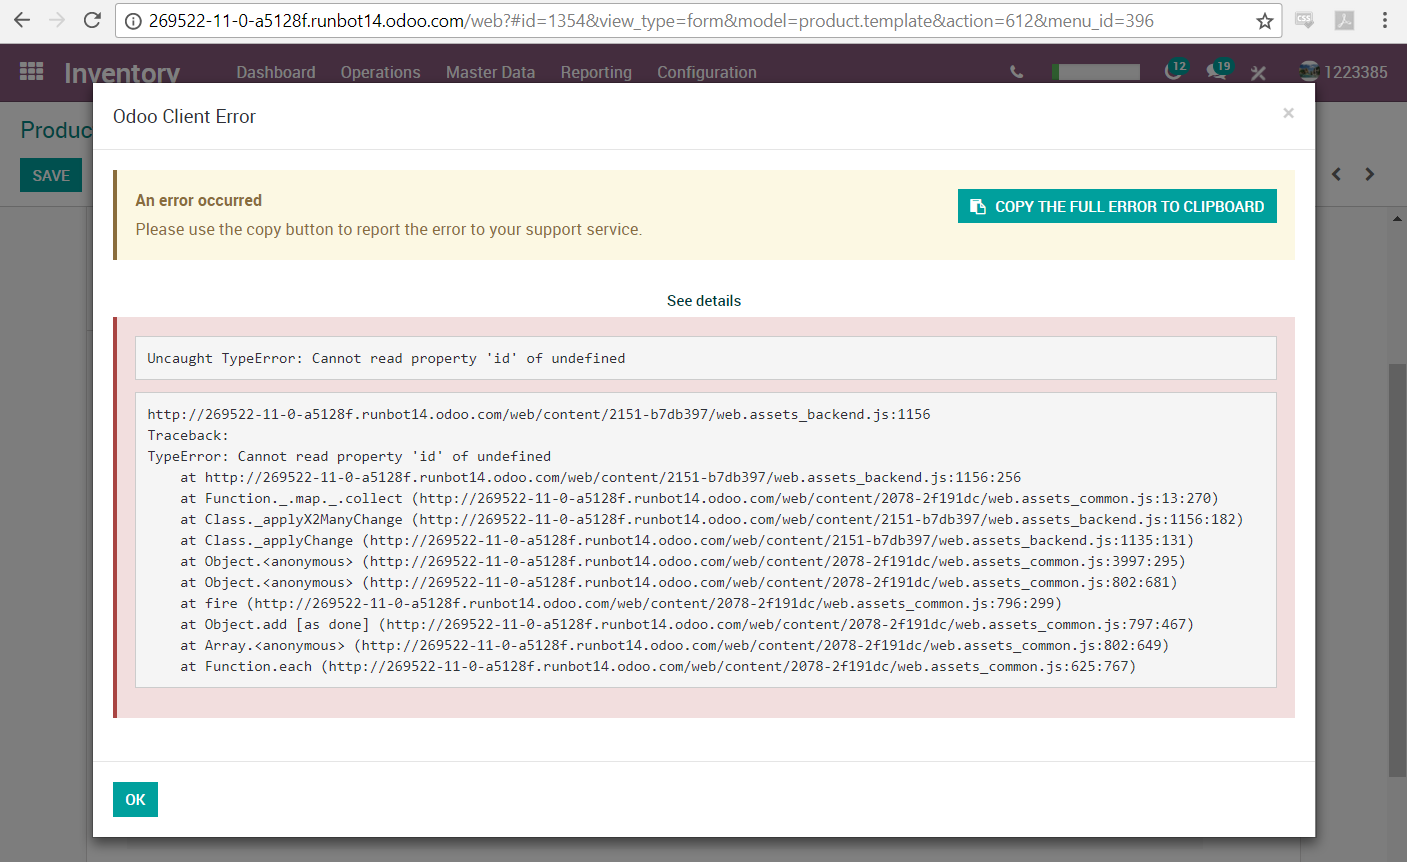Screen dimensions: 1407x862
Task: Navigate to the previous record chevron
Action: tap(1336, 173)
